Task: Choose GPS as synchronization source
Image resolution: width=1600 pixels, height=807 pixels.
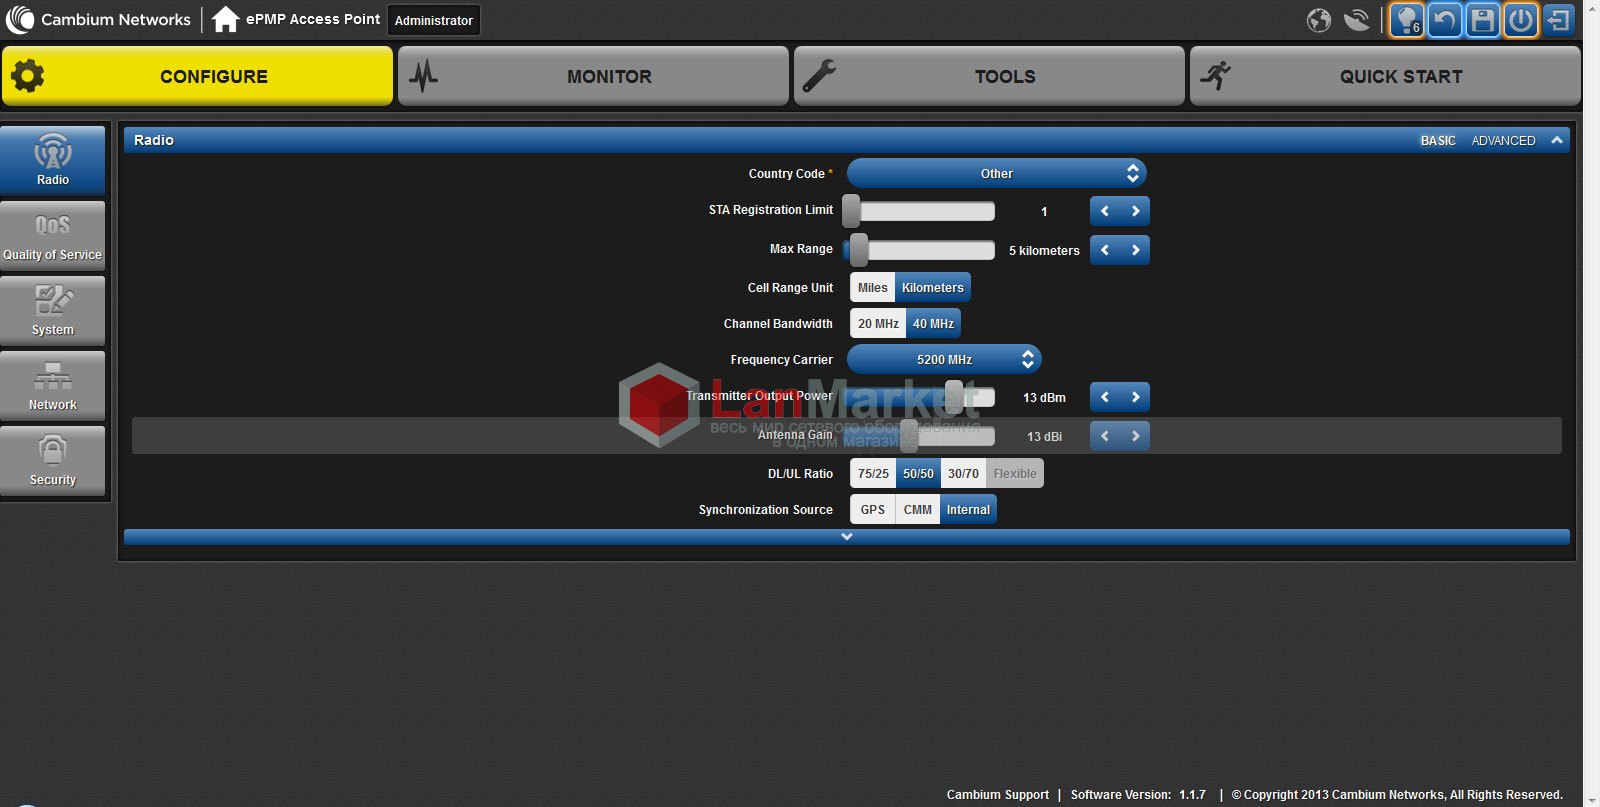Action: (872, 510)
